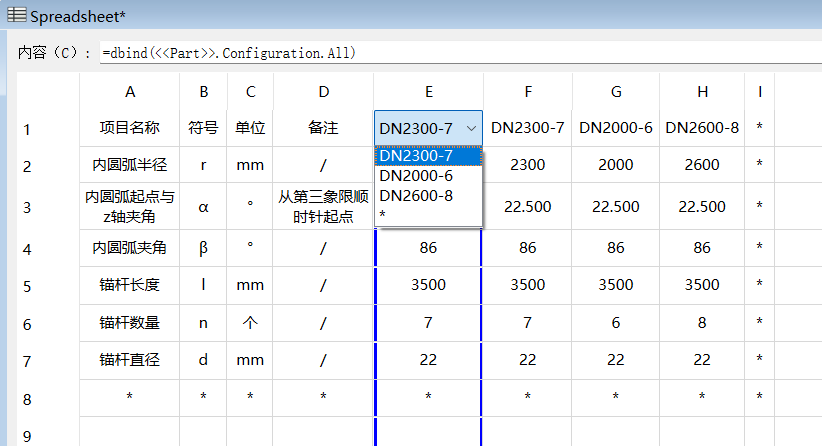
Task: Select column E header
Action: click(428, 92)
